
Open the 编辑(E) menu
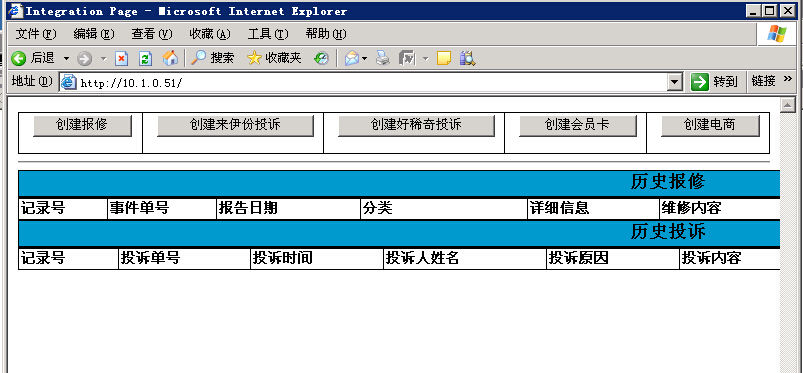94,34
